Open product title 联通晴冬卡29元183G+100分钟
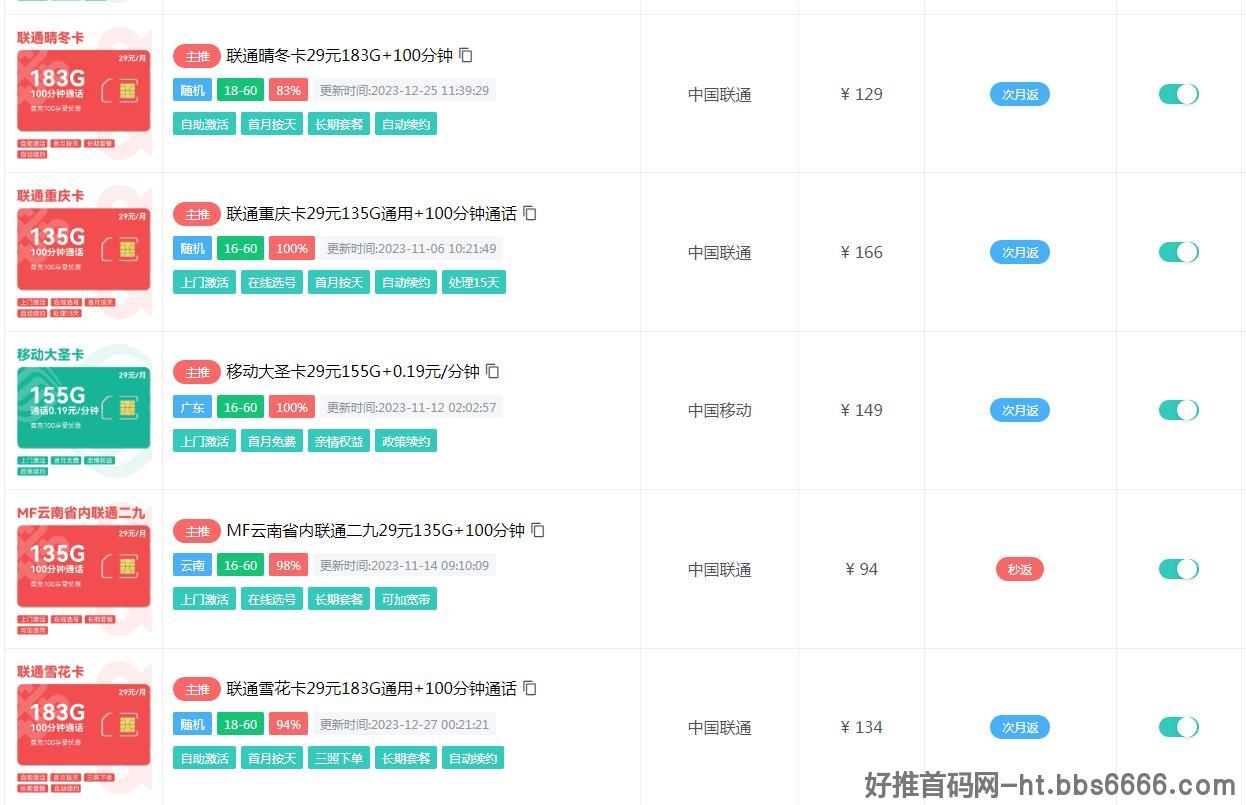Viewport: 1246px width, 805px height. [x=339, y=56]
